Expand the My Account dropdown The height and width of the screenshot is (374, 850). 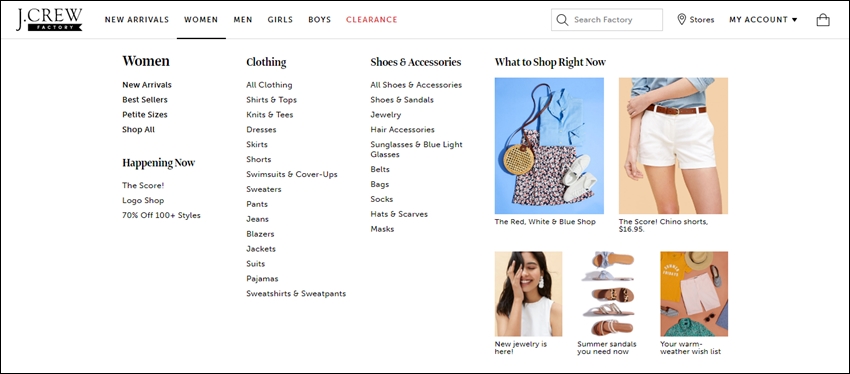click(763, 20)
